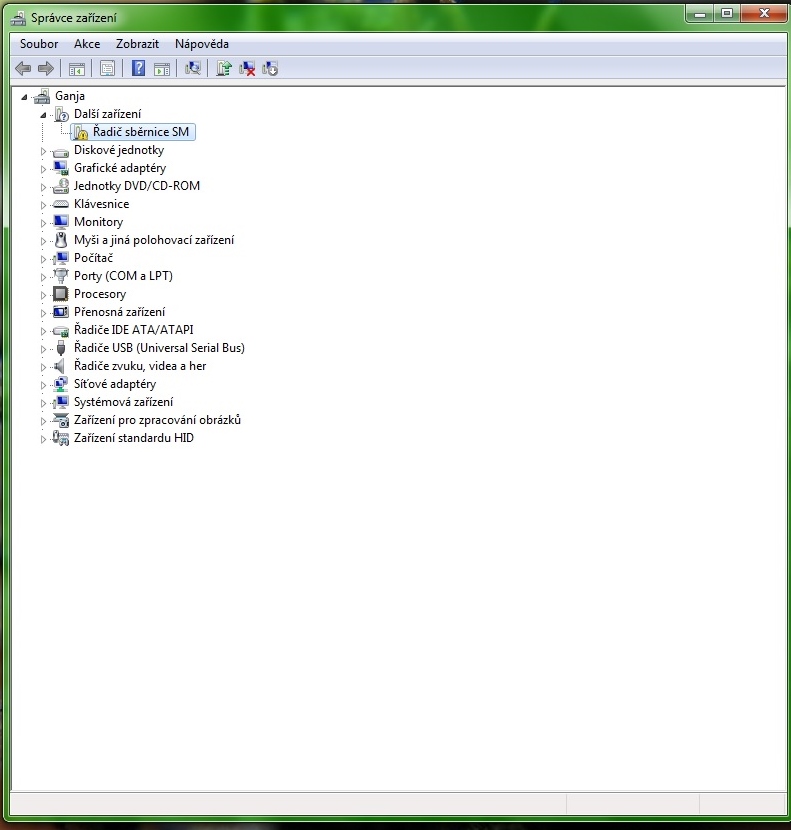
Task: Click the Klávesnice keyboard icon
Action: (x=61, y=204)
